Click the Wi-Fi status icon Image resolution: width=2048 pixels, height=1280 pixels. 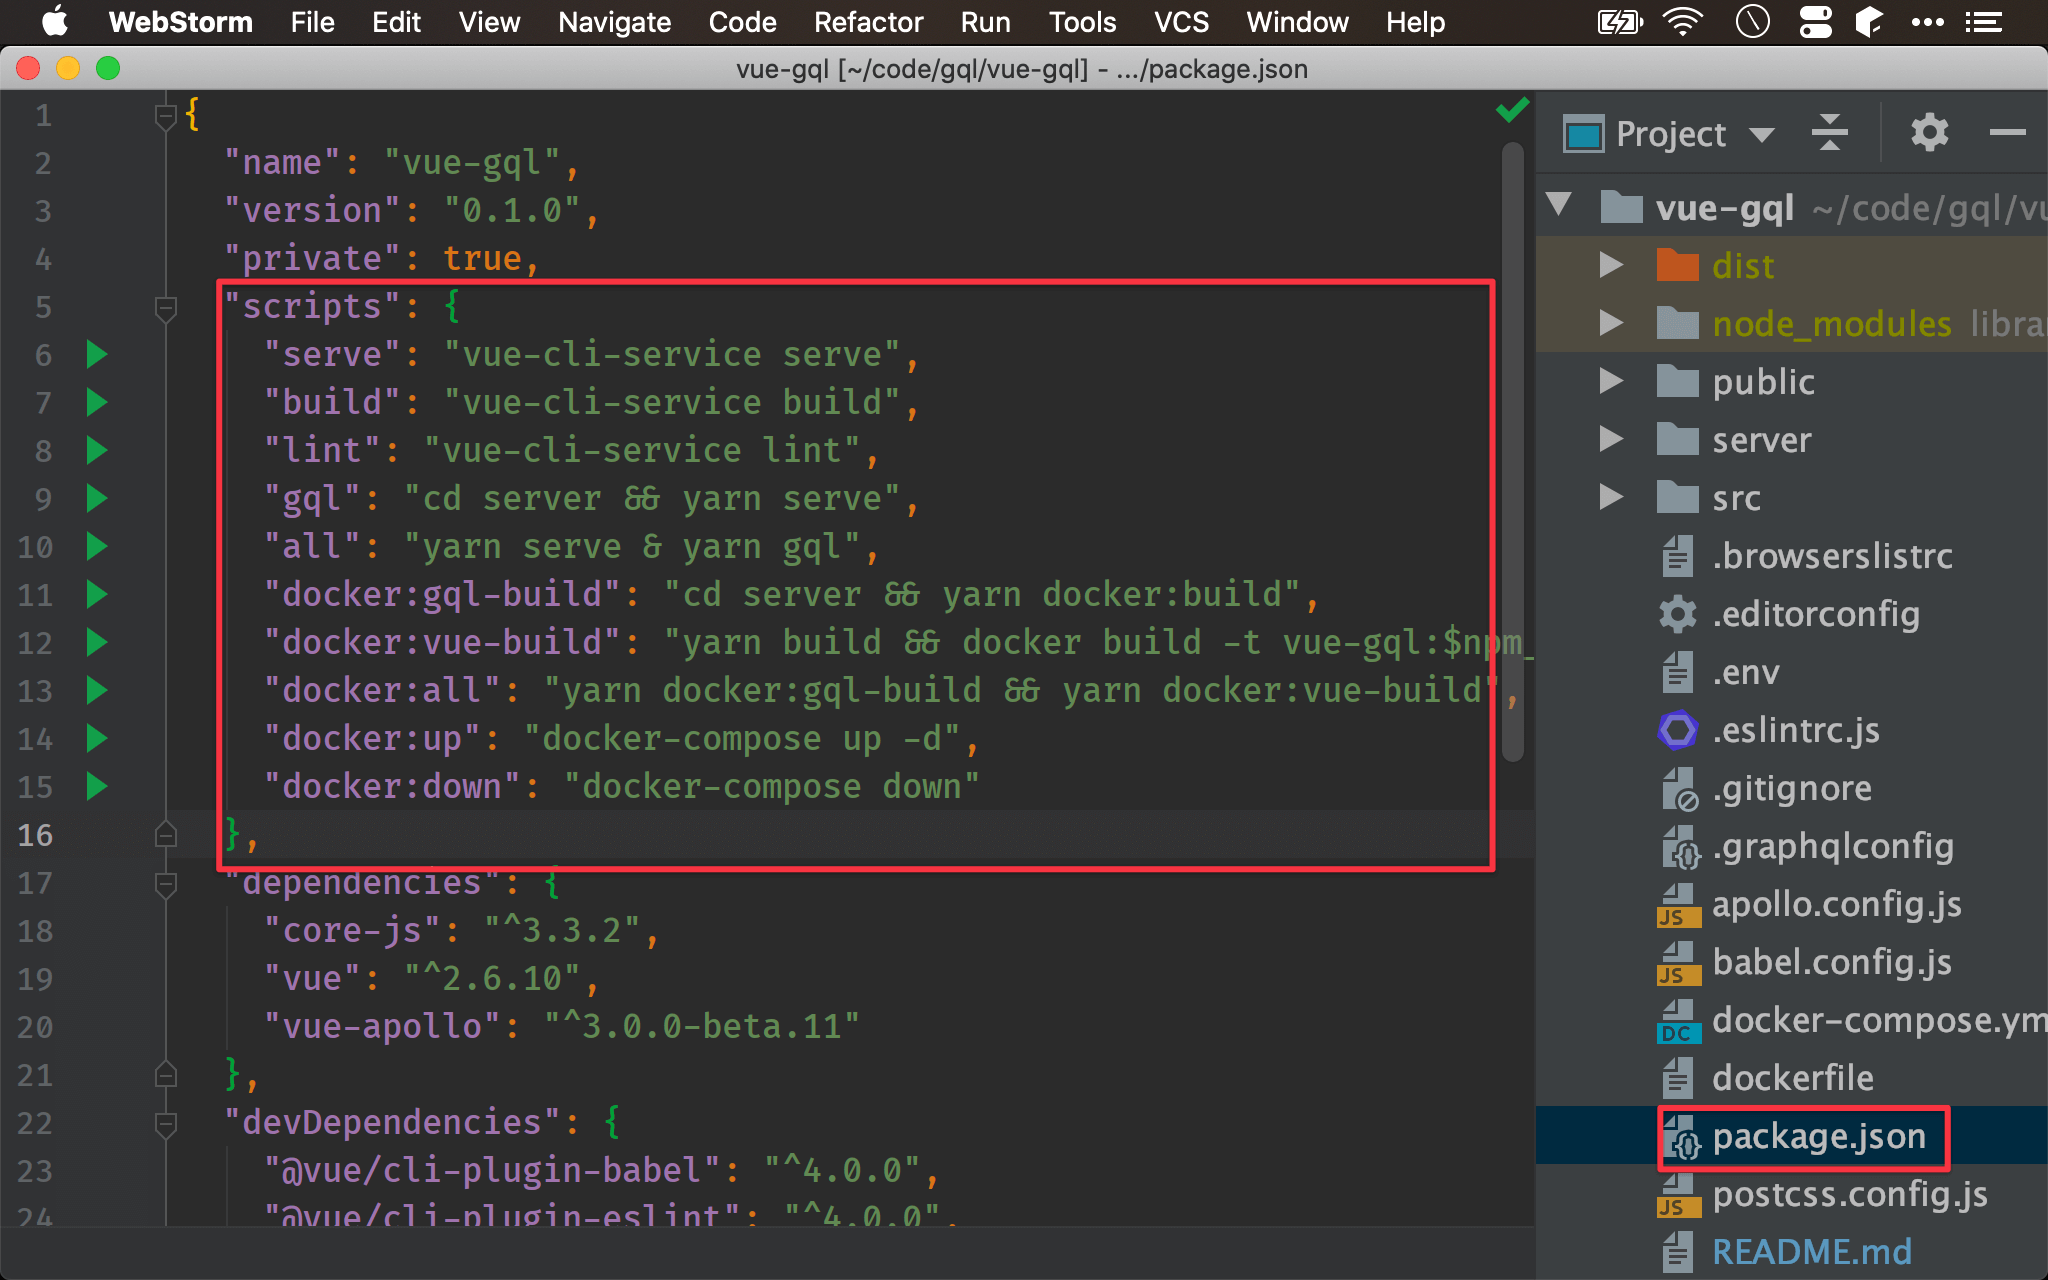pos(1683,22)
